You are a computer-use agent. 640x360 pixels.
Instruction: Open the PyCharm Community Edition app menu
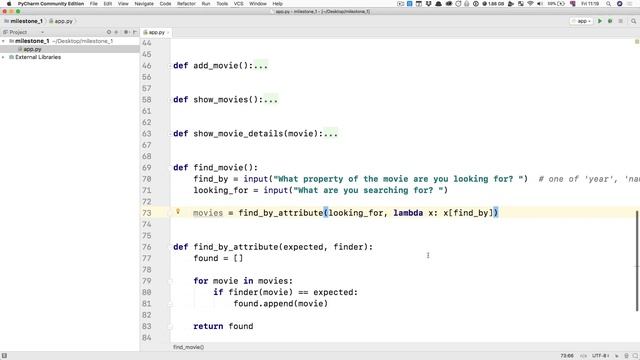pyautogui.click(x=51, y=4)
